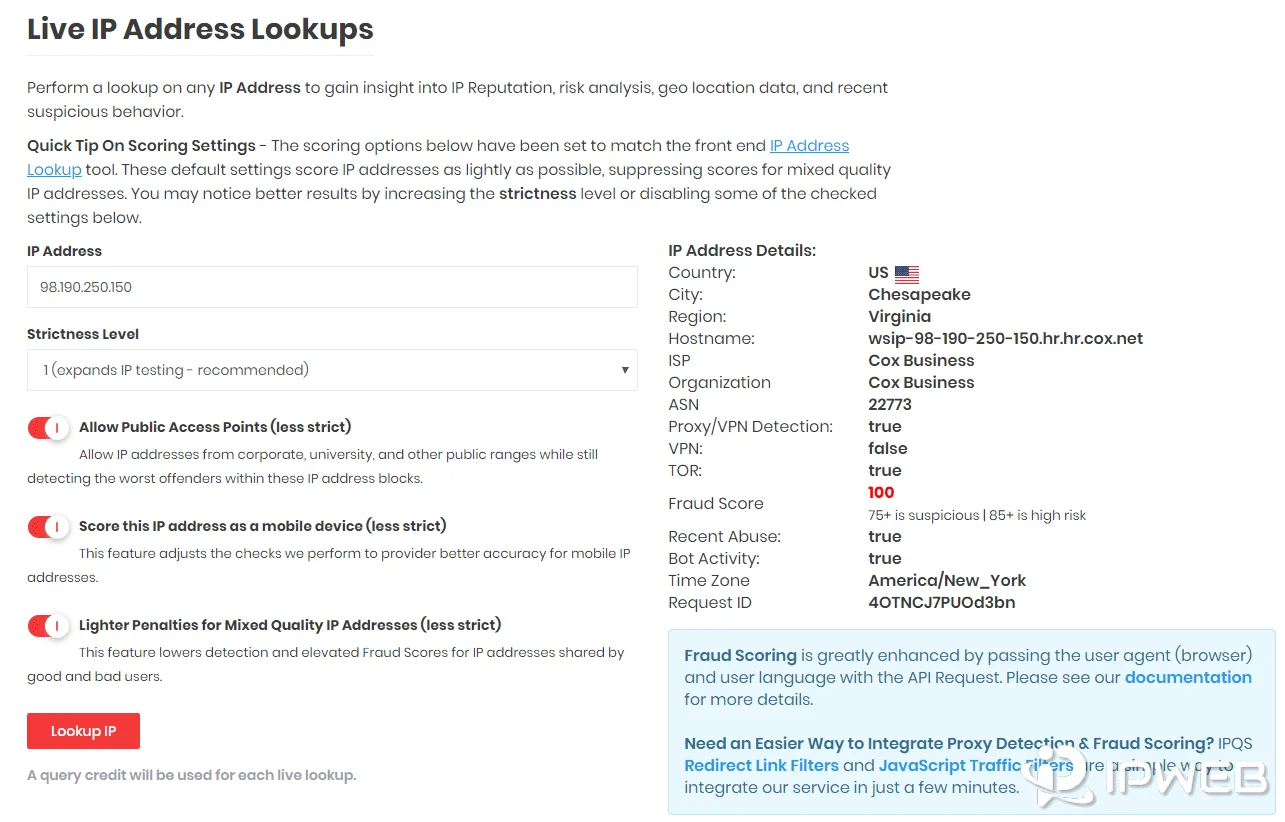Click the US flag icon
The image size is (1285, 822).
906,273
